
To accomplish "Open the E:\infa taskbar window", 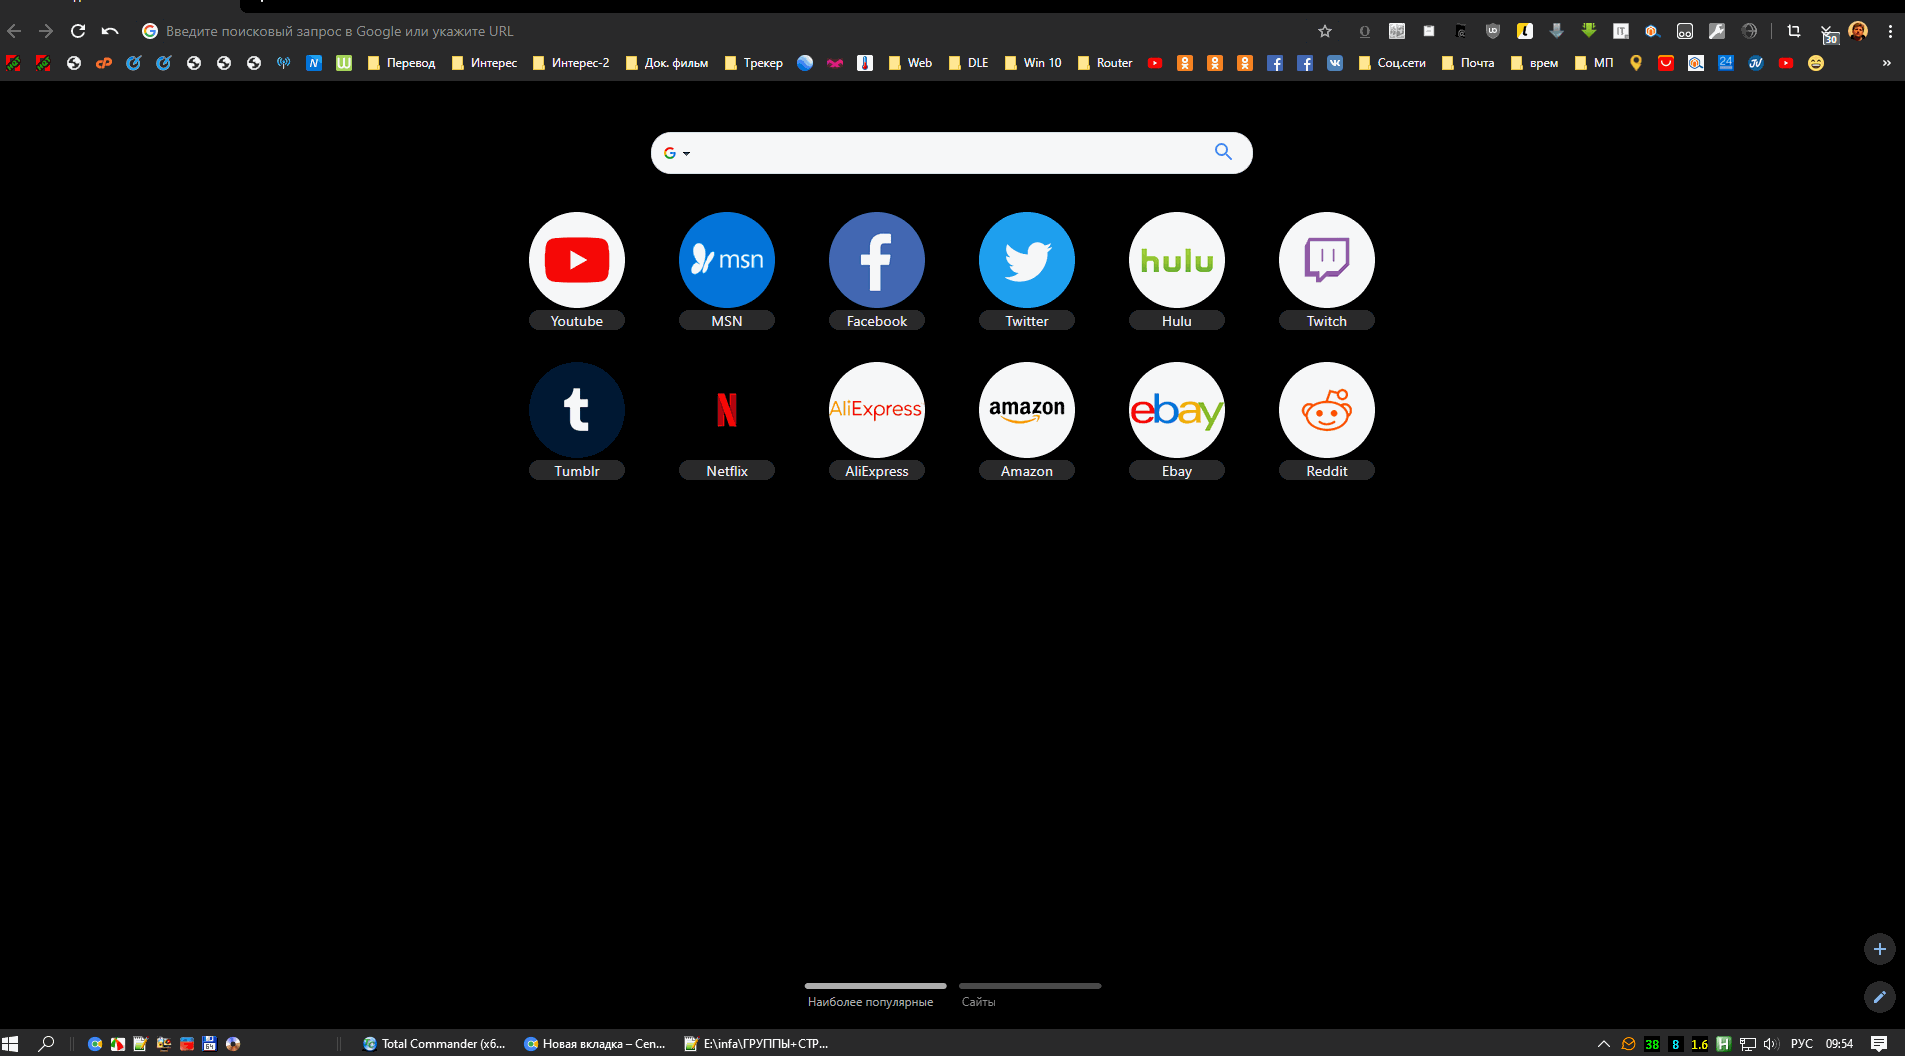I will pyautogui.click(x=756, y=1043).
